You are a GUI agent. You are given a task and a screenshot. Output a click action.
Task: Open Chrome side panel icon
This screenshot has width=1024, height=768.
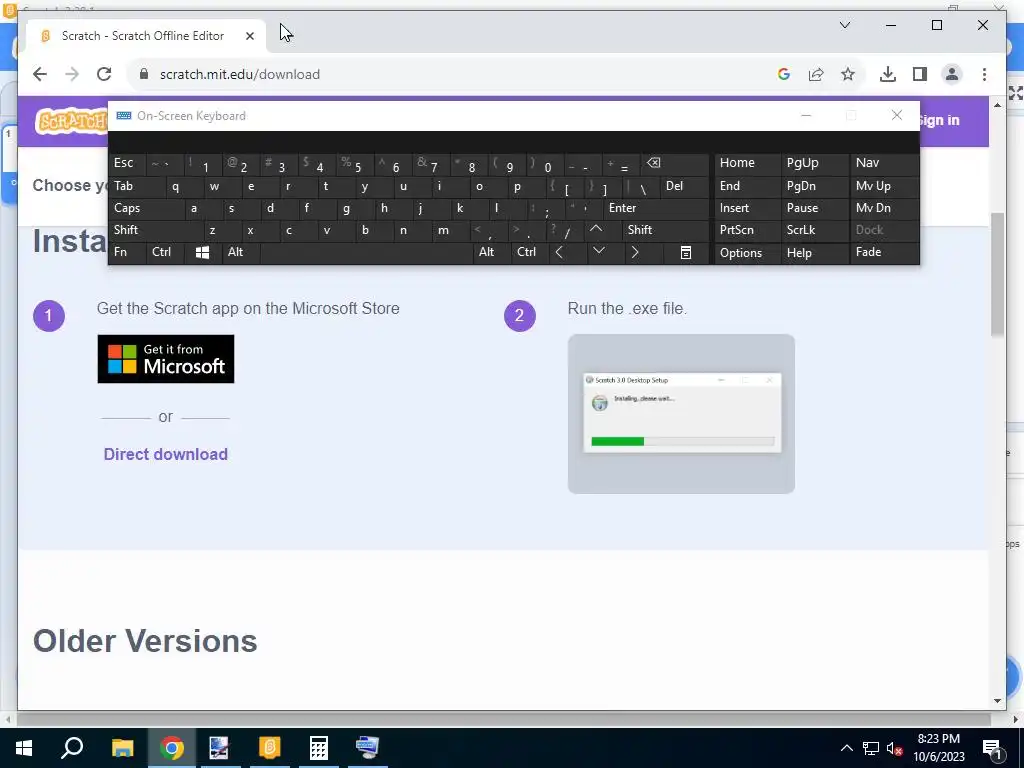click(920, 74)
